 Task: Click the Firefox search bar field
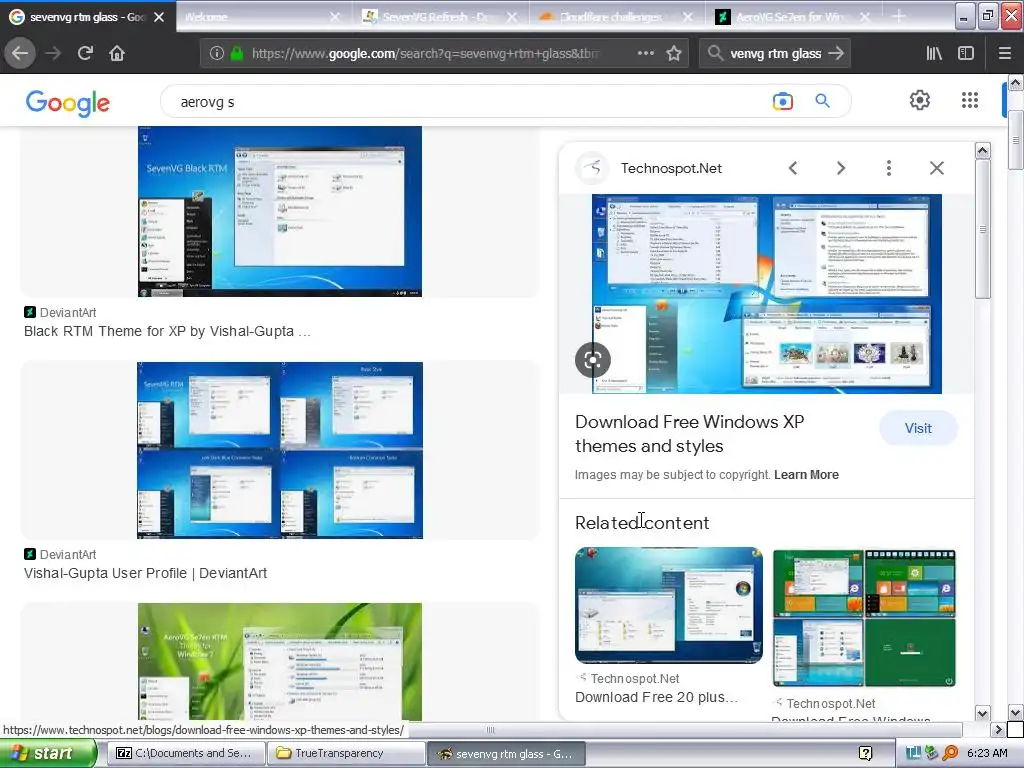pyautogui.click(x=774, y=54)
